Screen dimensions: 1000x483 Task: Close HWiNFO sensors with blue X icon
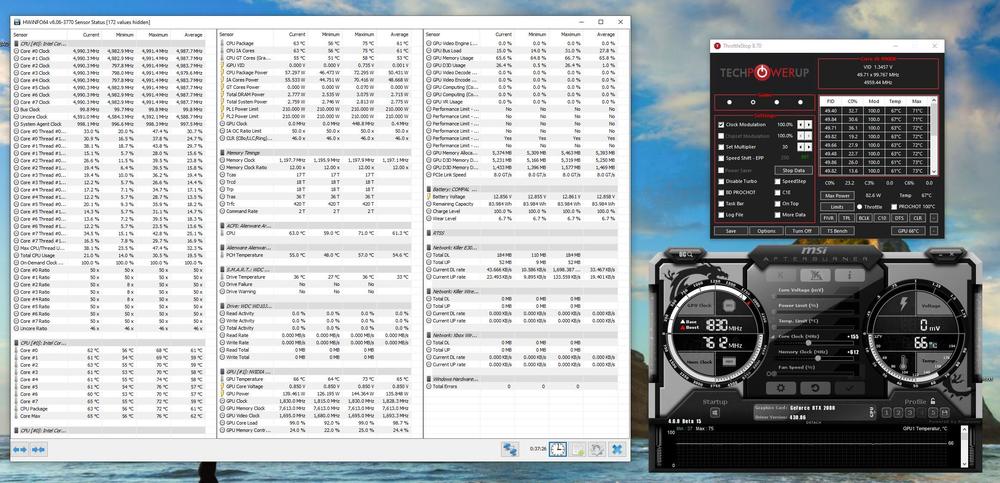pos(617,450)
